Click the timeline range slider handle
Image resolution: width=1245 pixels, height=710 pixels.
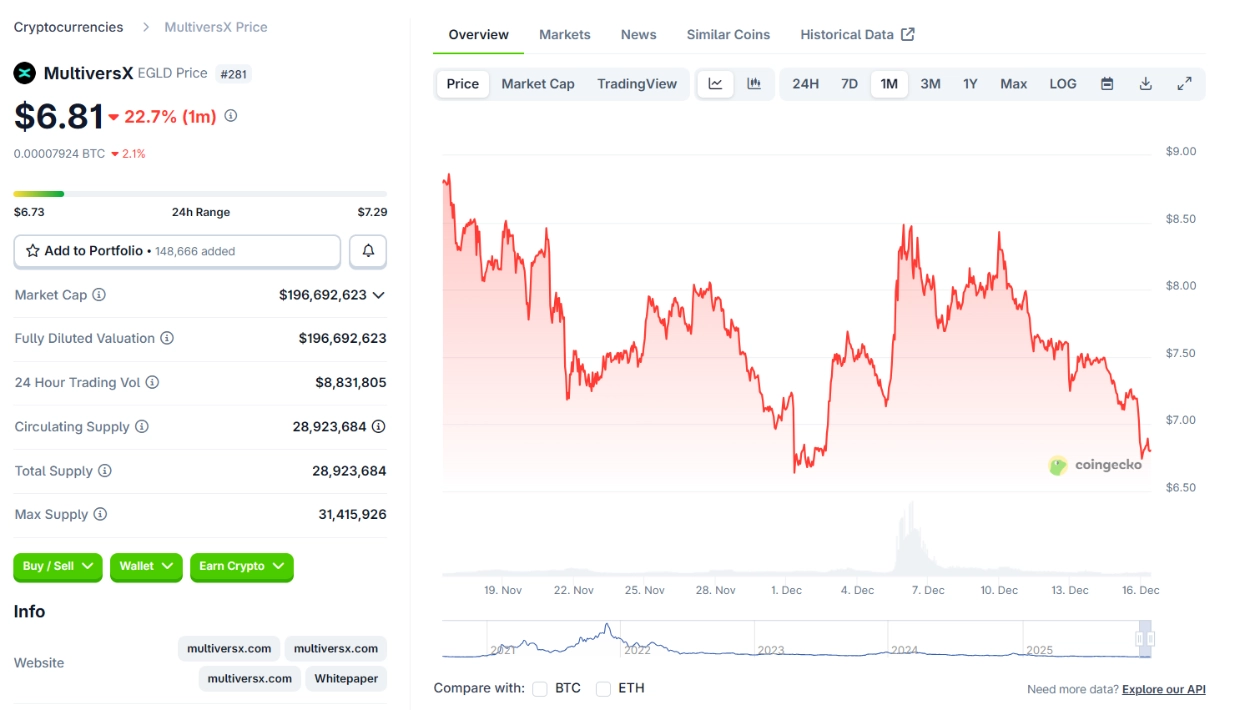coord(1145,639)
